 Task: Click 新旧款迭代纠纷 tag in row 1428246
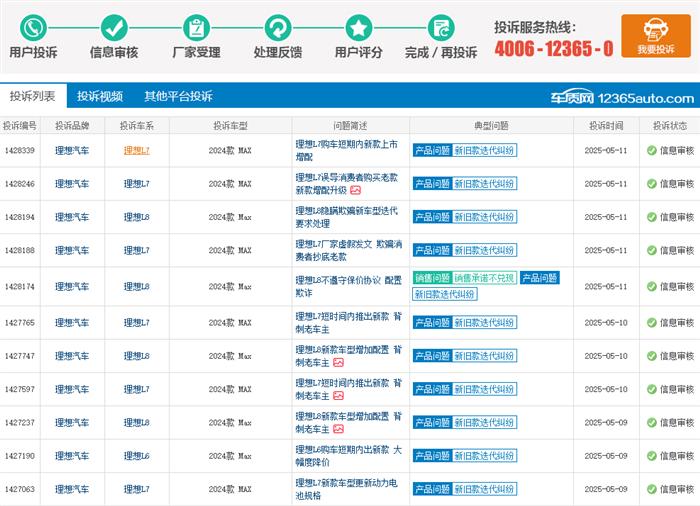(485, 184)
